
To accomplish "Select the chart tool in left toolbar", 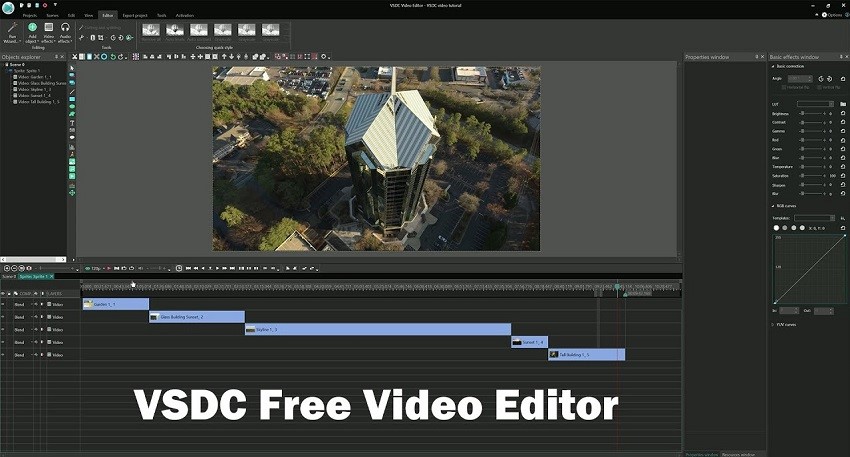I will coord(72,147).
